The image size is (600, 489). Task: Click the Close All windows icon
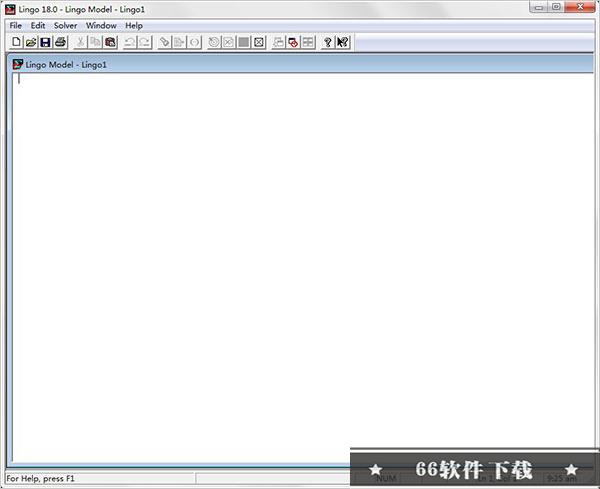(x=293, y=42)
